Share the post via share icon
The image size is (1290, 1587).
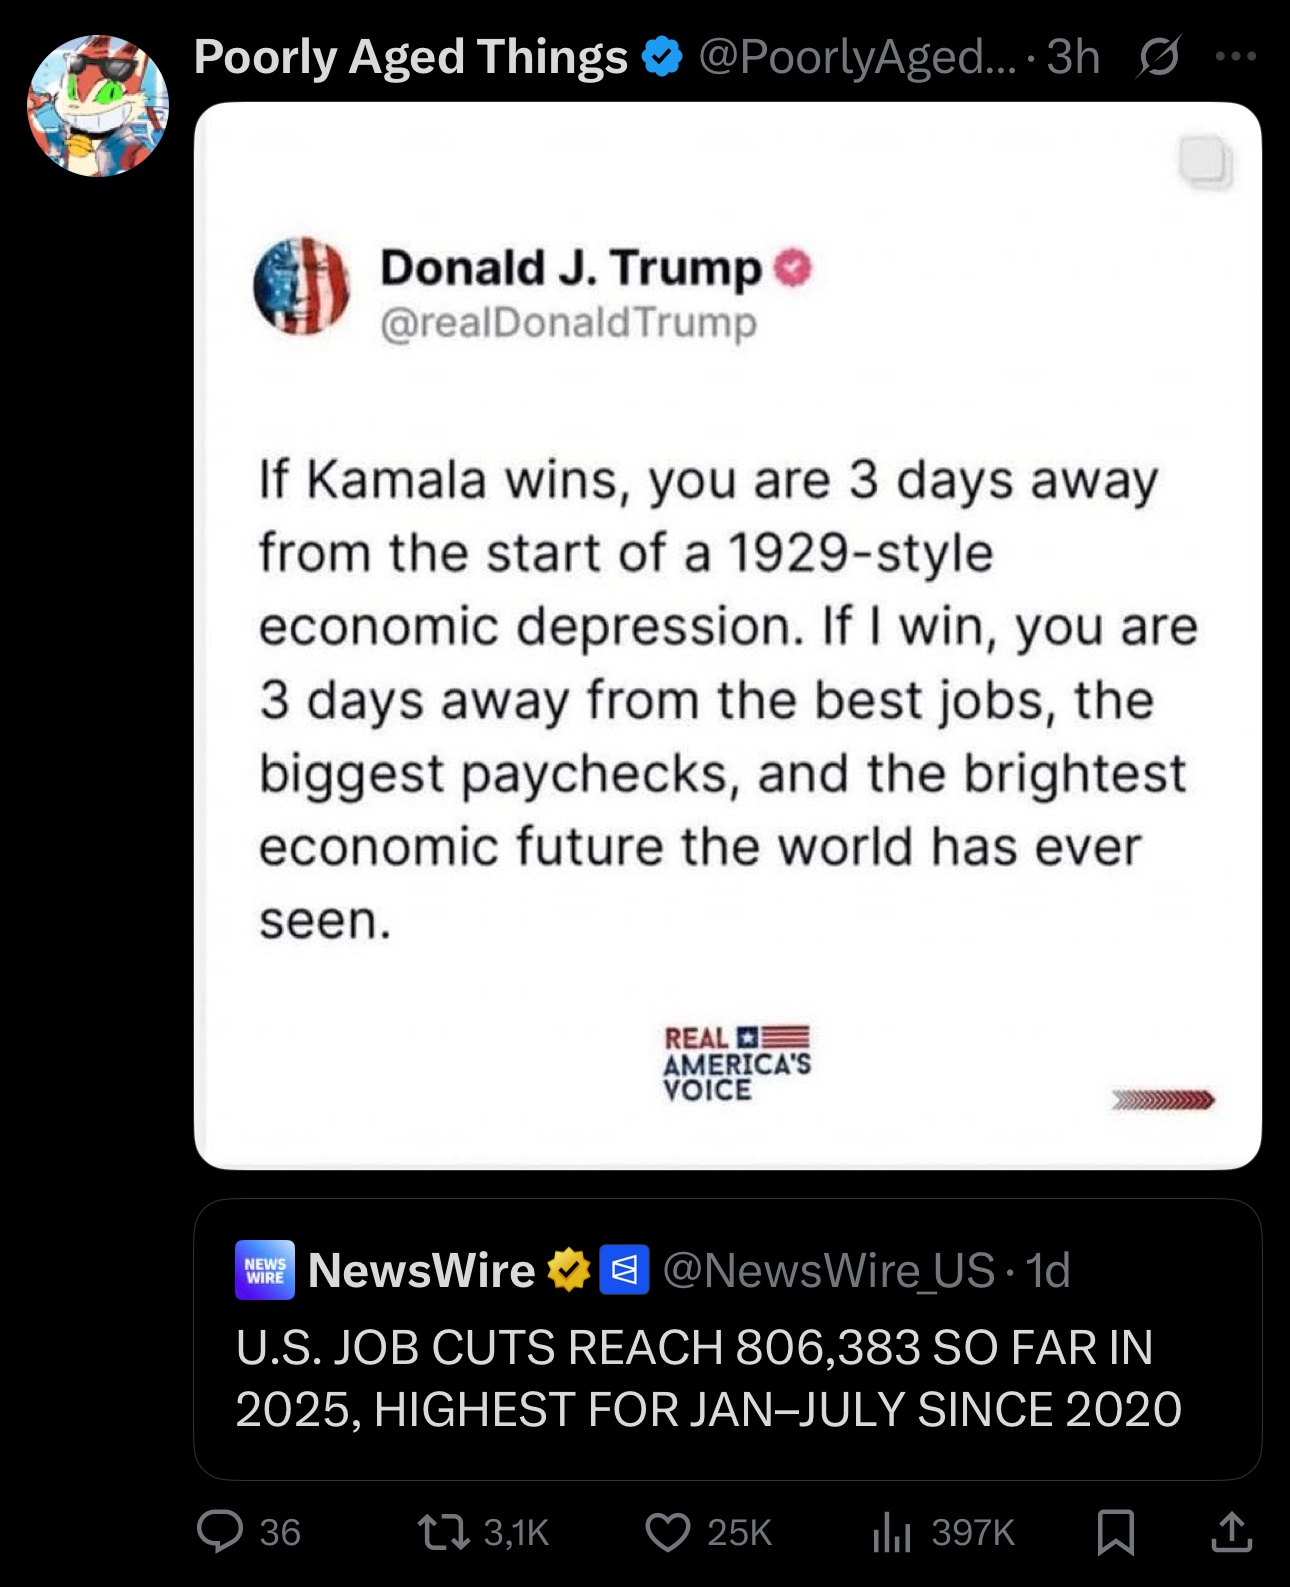tap(1231, 1532)
